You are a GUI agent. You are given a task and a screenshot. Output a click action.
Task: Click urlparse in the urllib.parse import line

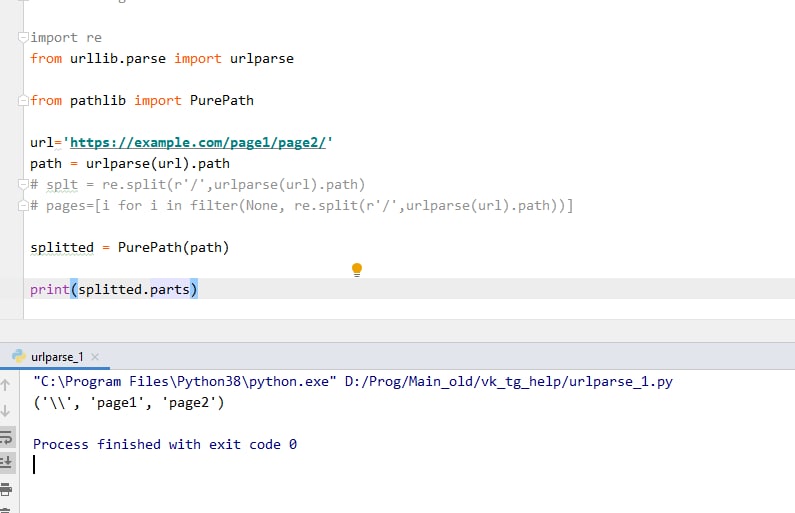[x=262, y=58]
